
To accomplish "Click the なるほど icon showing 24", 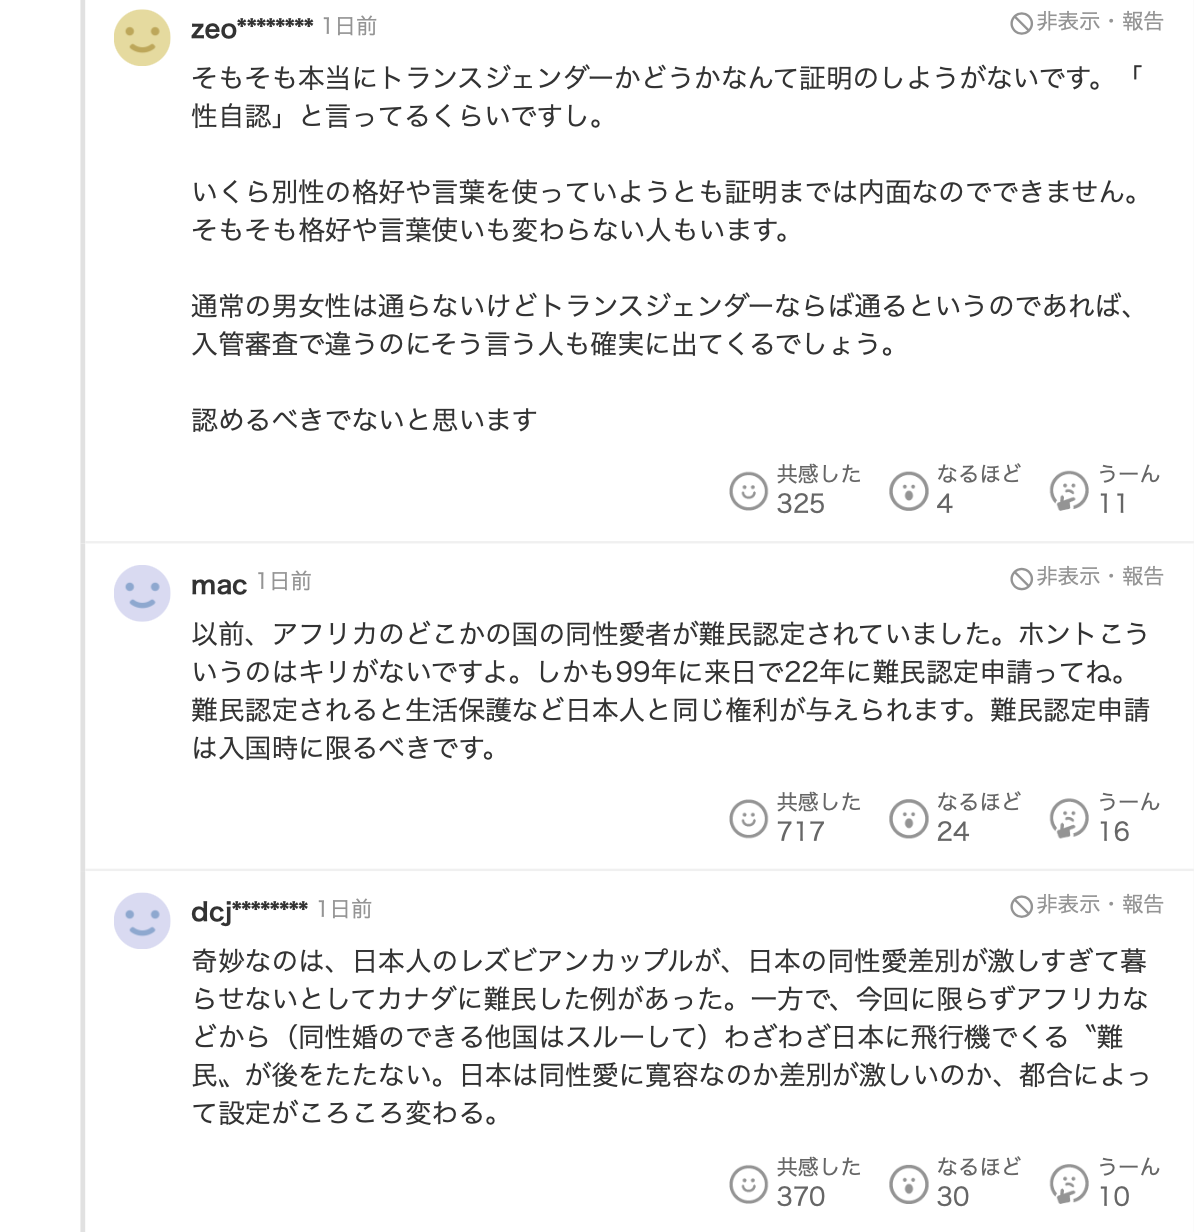I will click(x=908, y=819).
